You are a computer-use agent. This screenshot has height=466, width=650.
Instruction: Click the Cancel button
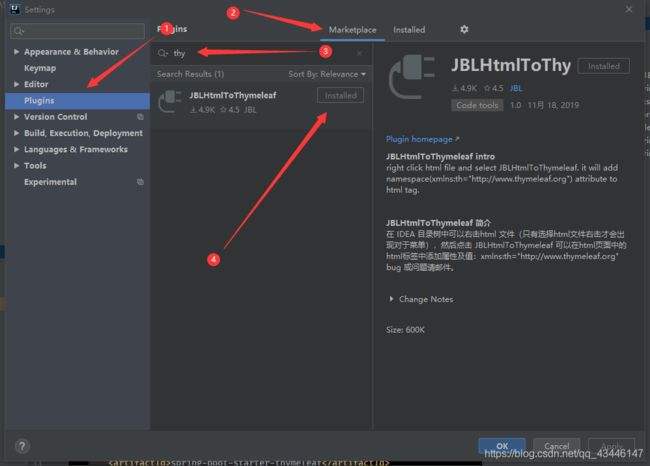pos(556,446)
